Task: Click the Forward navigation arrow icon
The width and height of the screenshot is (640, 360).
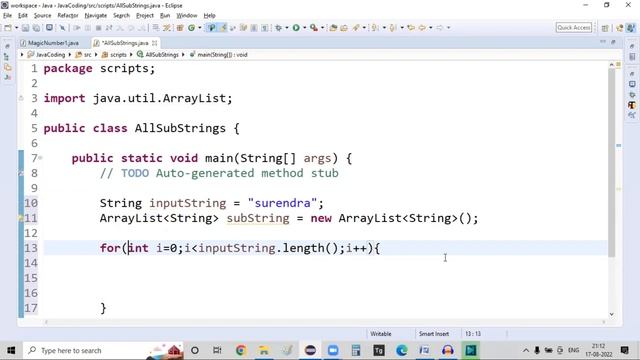Action: 440,28
